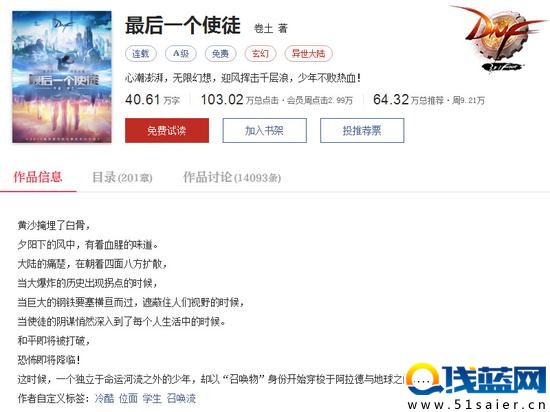Open author 卷土 link

click(263, 28)
